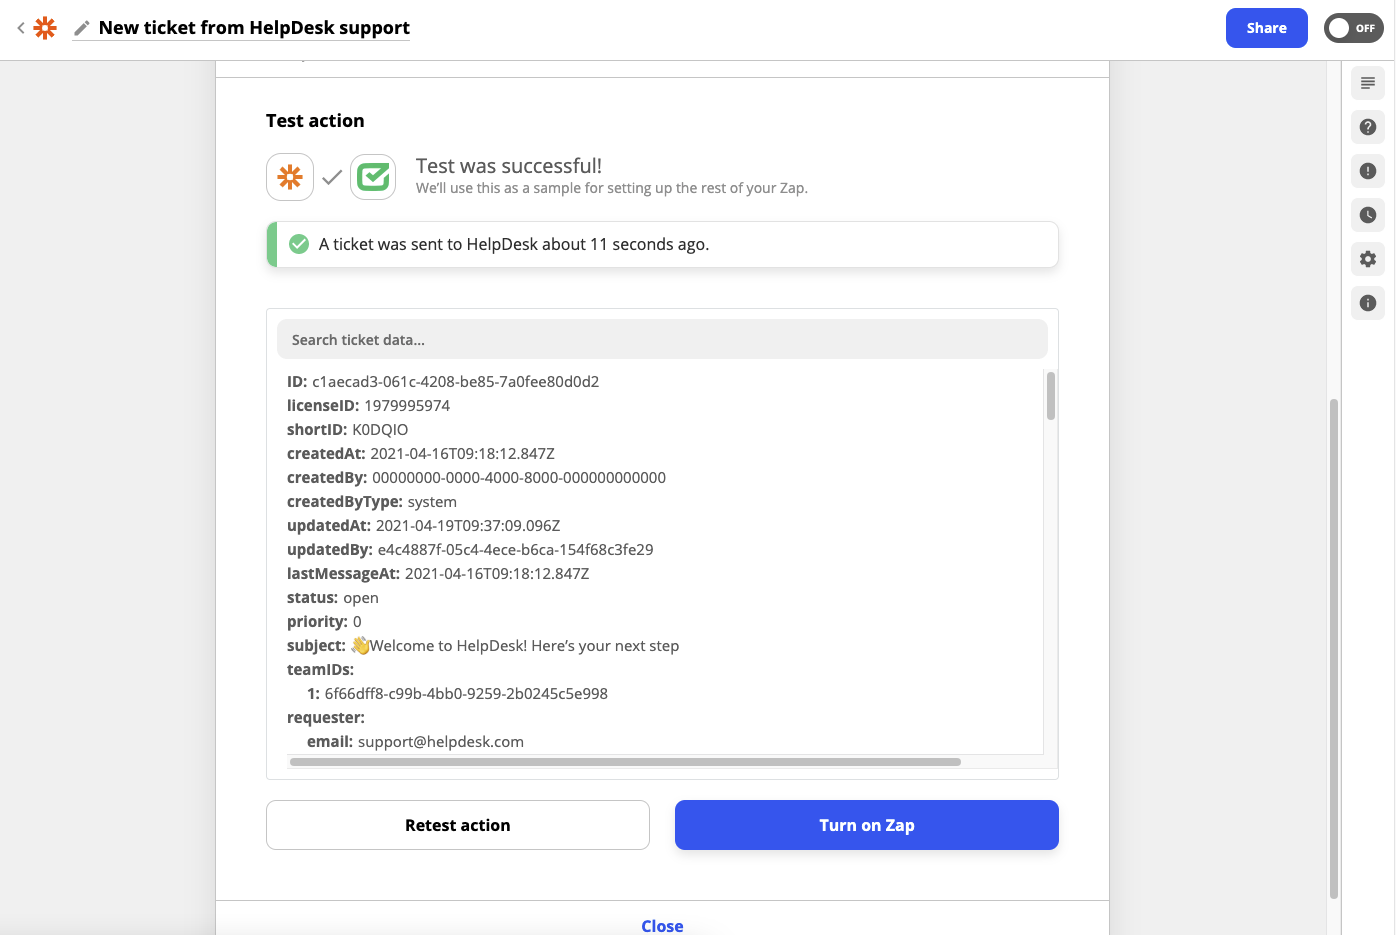The width and height of the screenshot is (1396, 935).
Task: Search in the ticket data field
Action: [662, 340]
